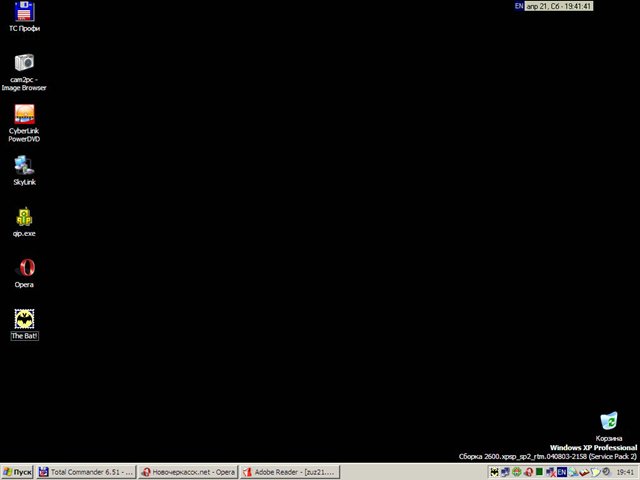
Task: Click the tray clock showing 19:41
Action: point(625,472)
